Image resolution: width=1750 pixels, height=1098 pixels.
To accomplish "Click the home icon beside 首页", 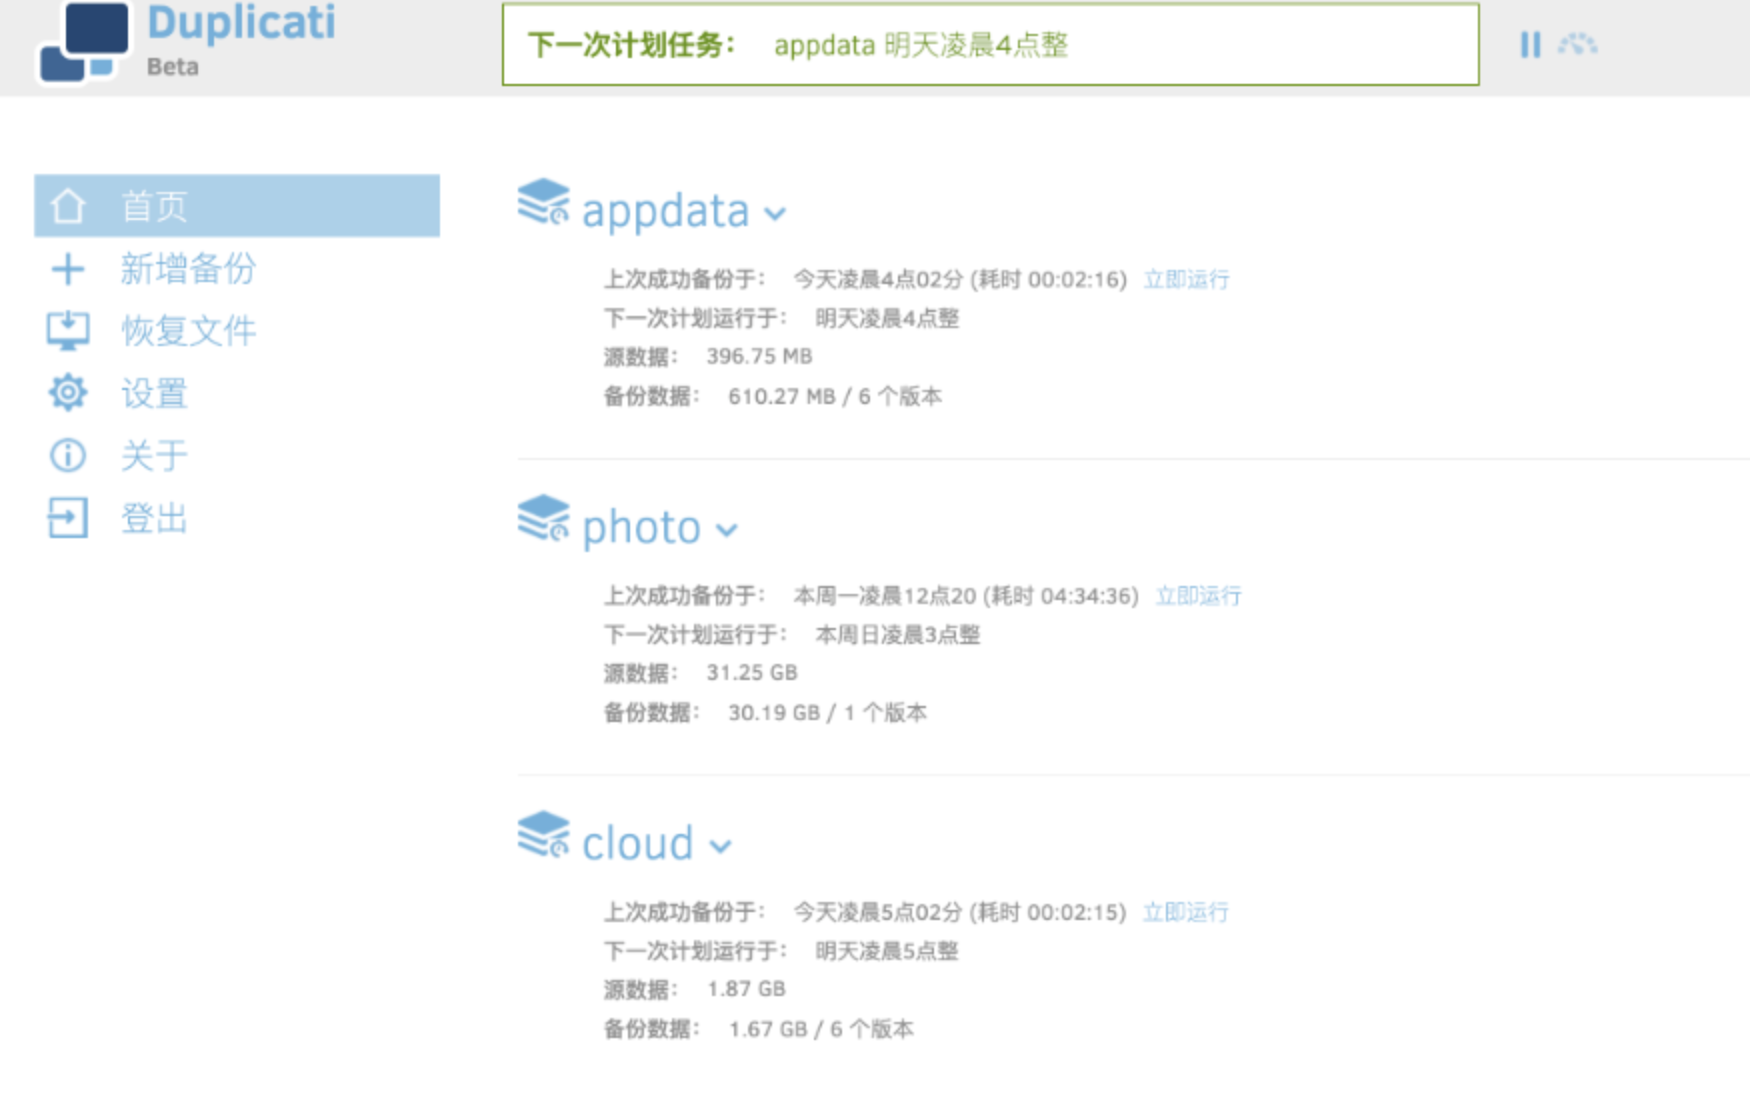I will coord(68,206).
